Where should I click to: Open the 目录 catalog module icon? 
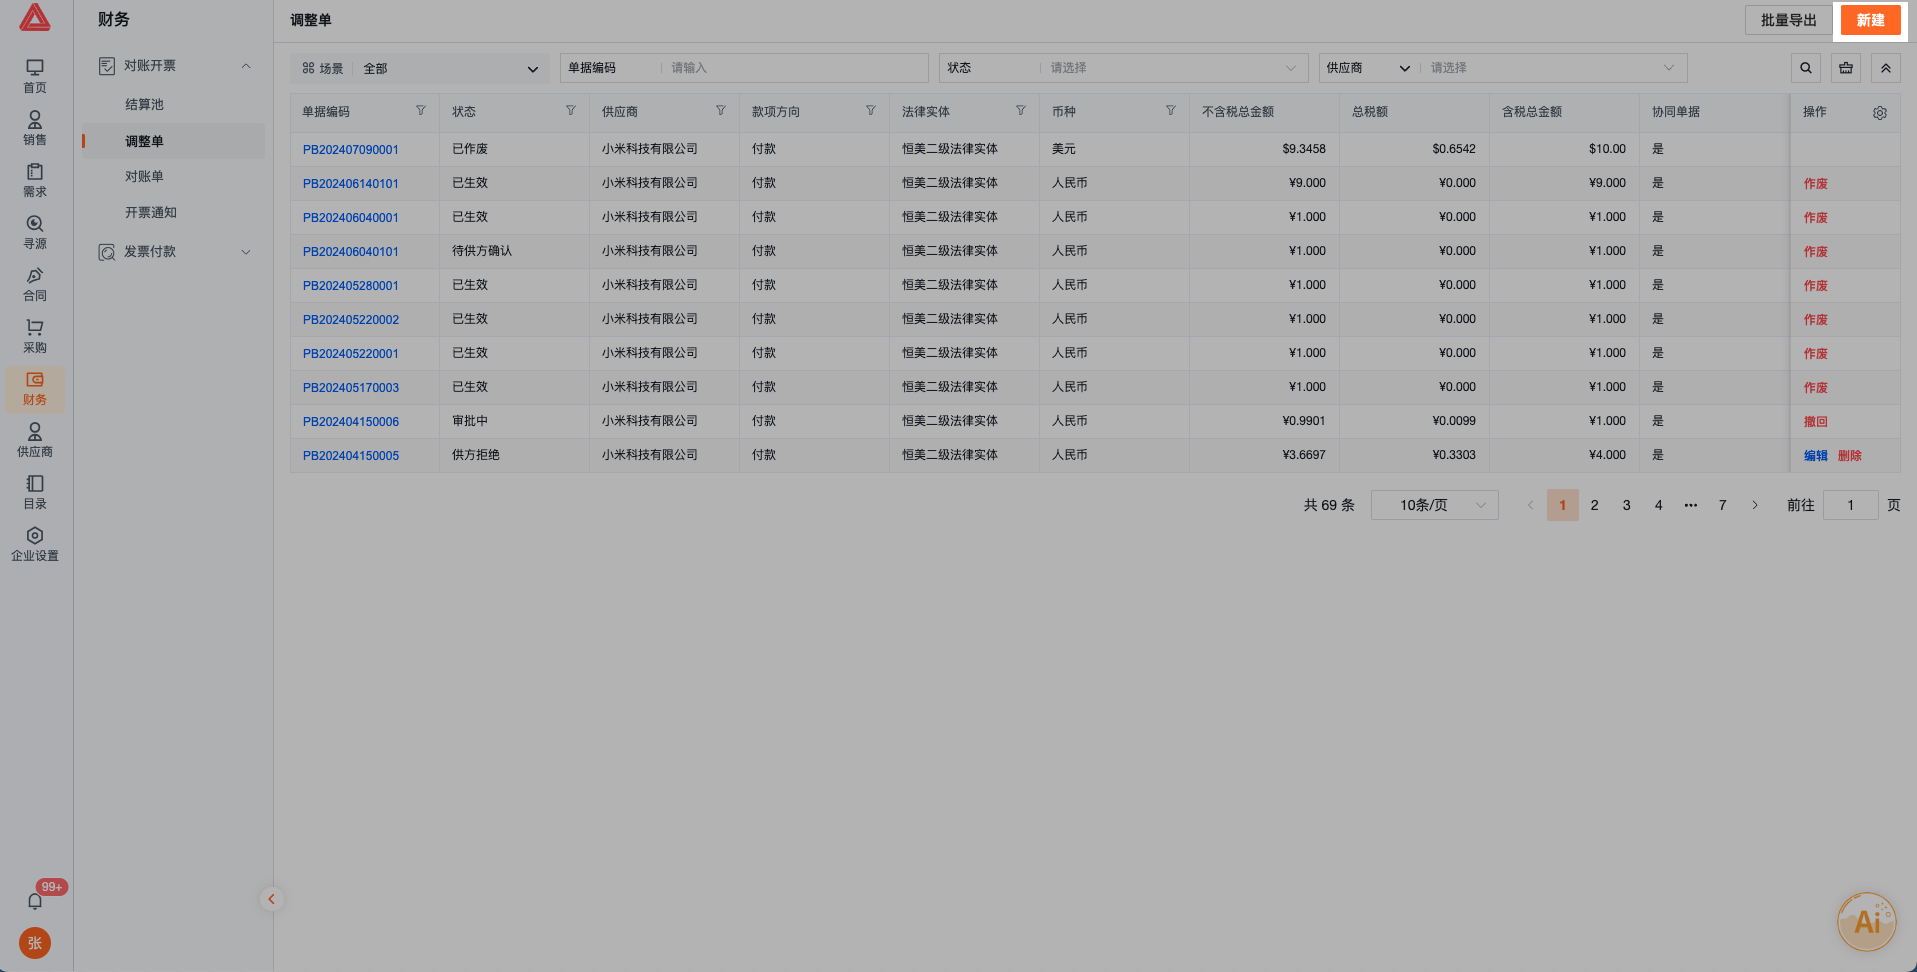coord(35,492)
